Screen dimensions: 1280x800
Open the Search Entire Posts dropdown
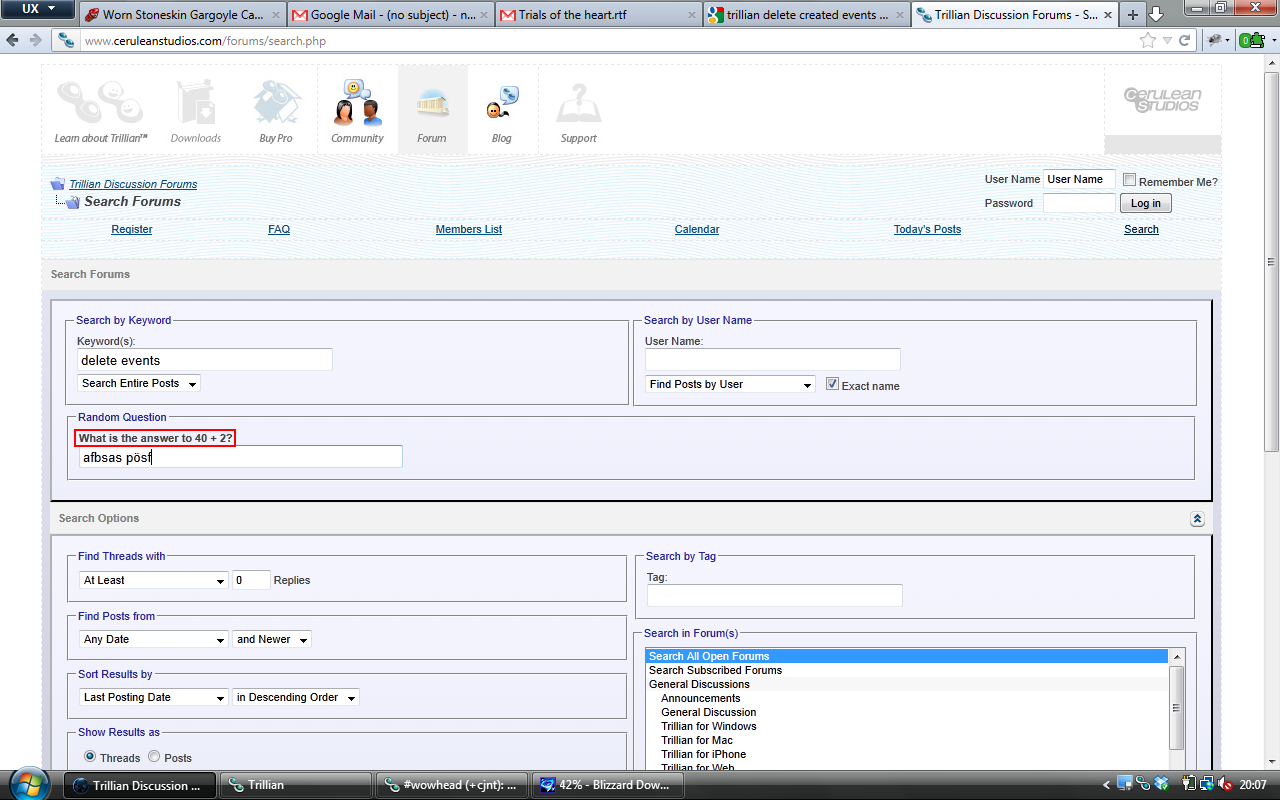[x=139, y=383]
